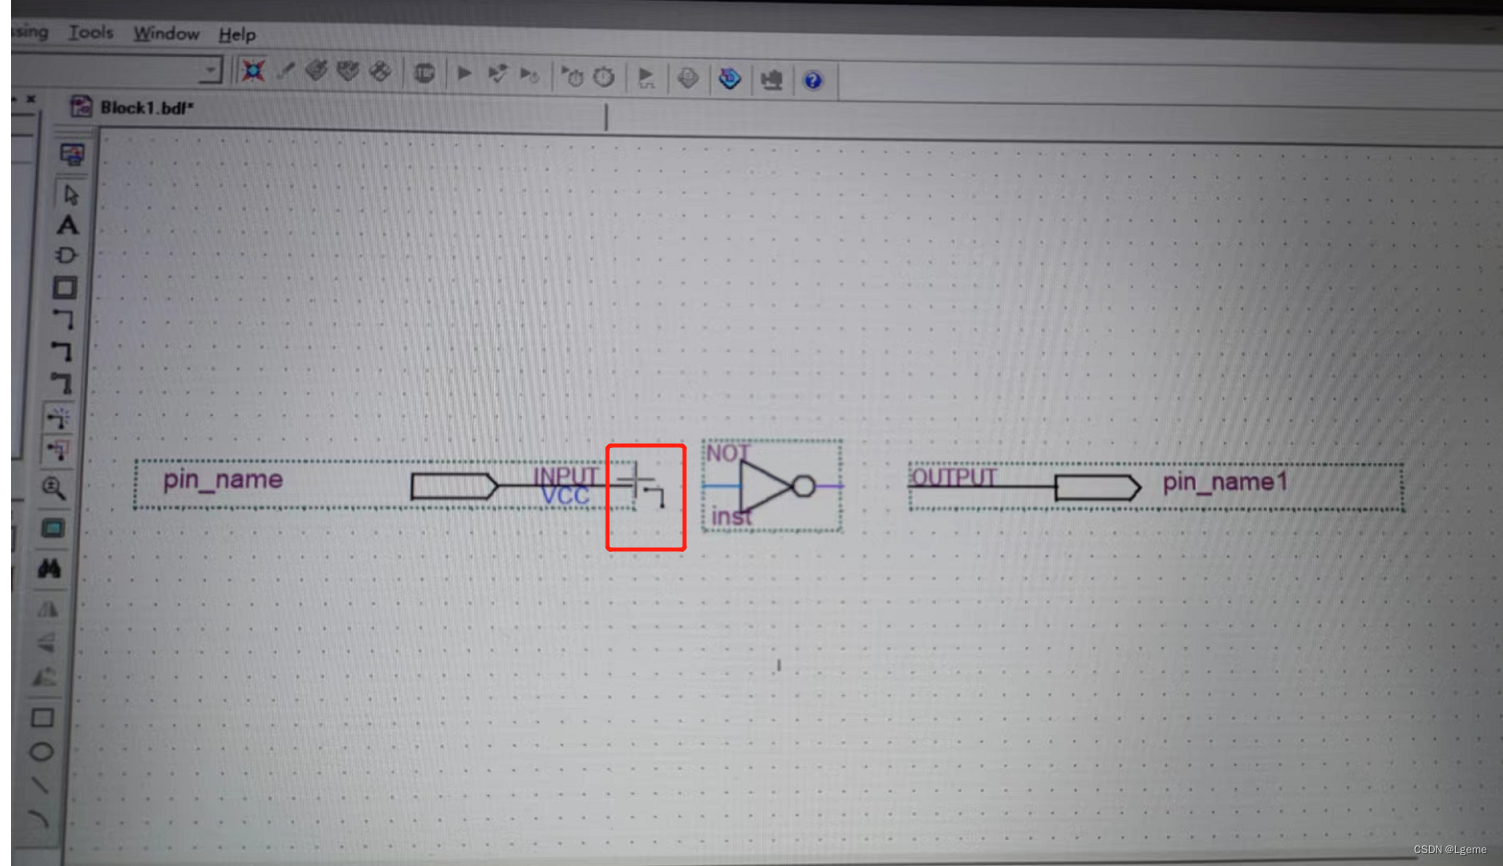Click the Help question mark button
1503x866 pixels.
coord(813,80)
